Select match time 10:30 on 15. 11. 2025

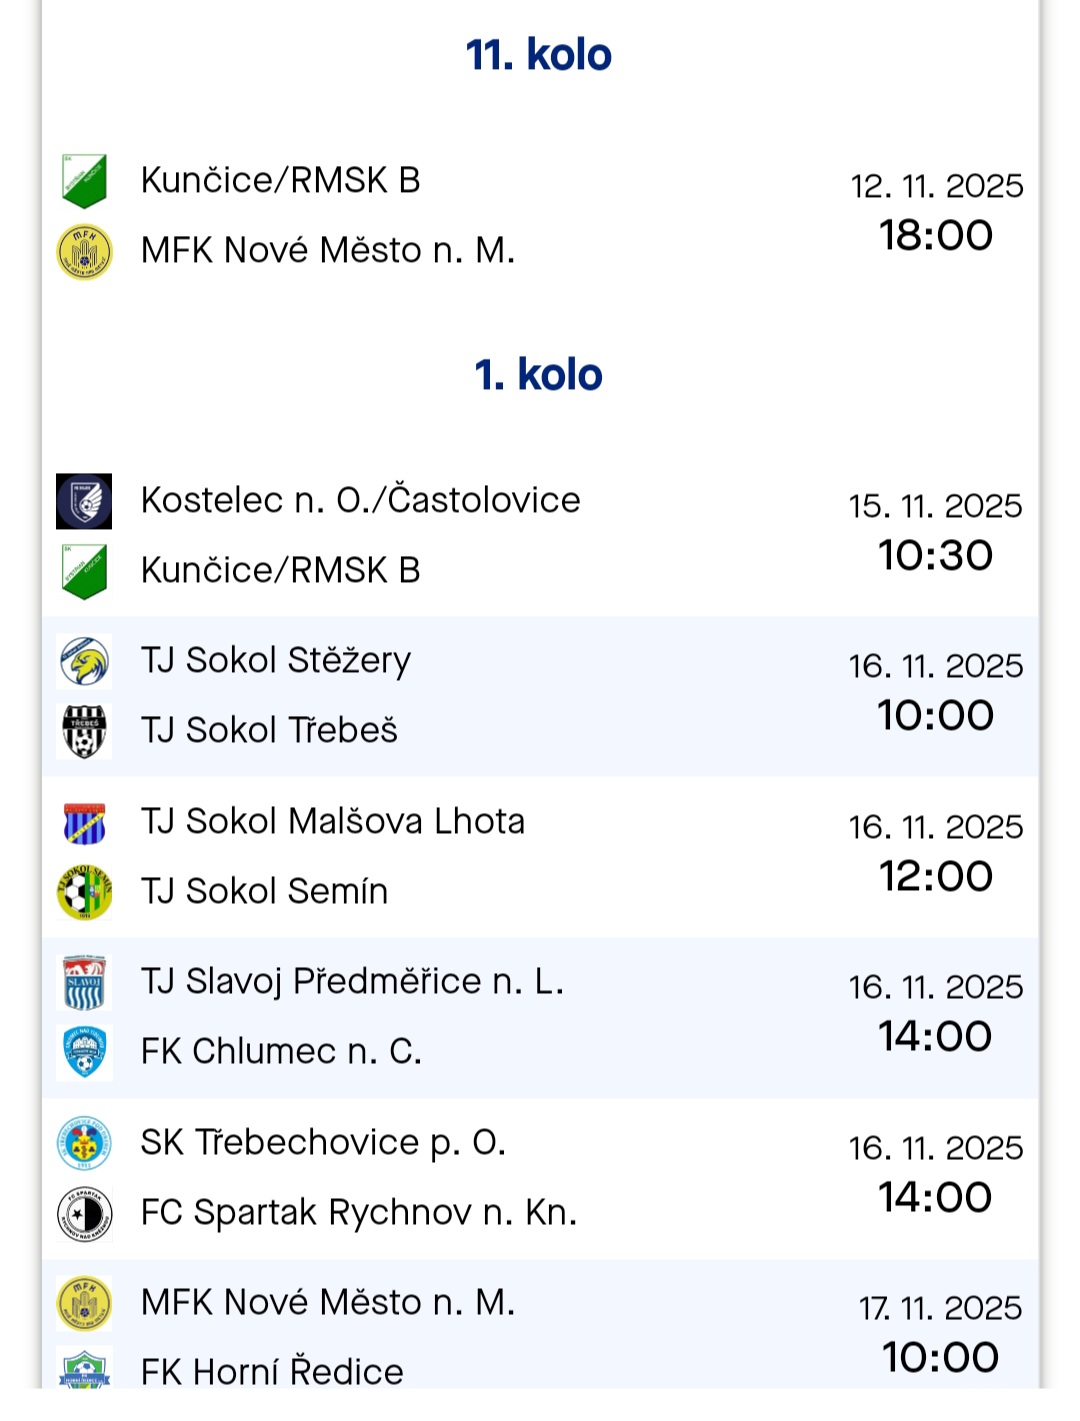click(936, 556)
